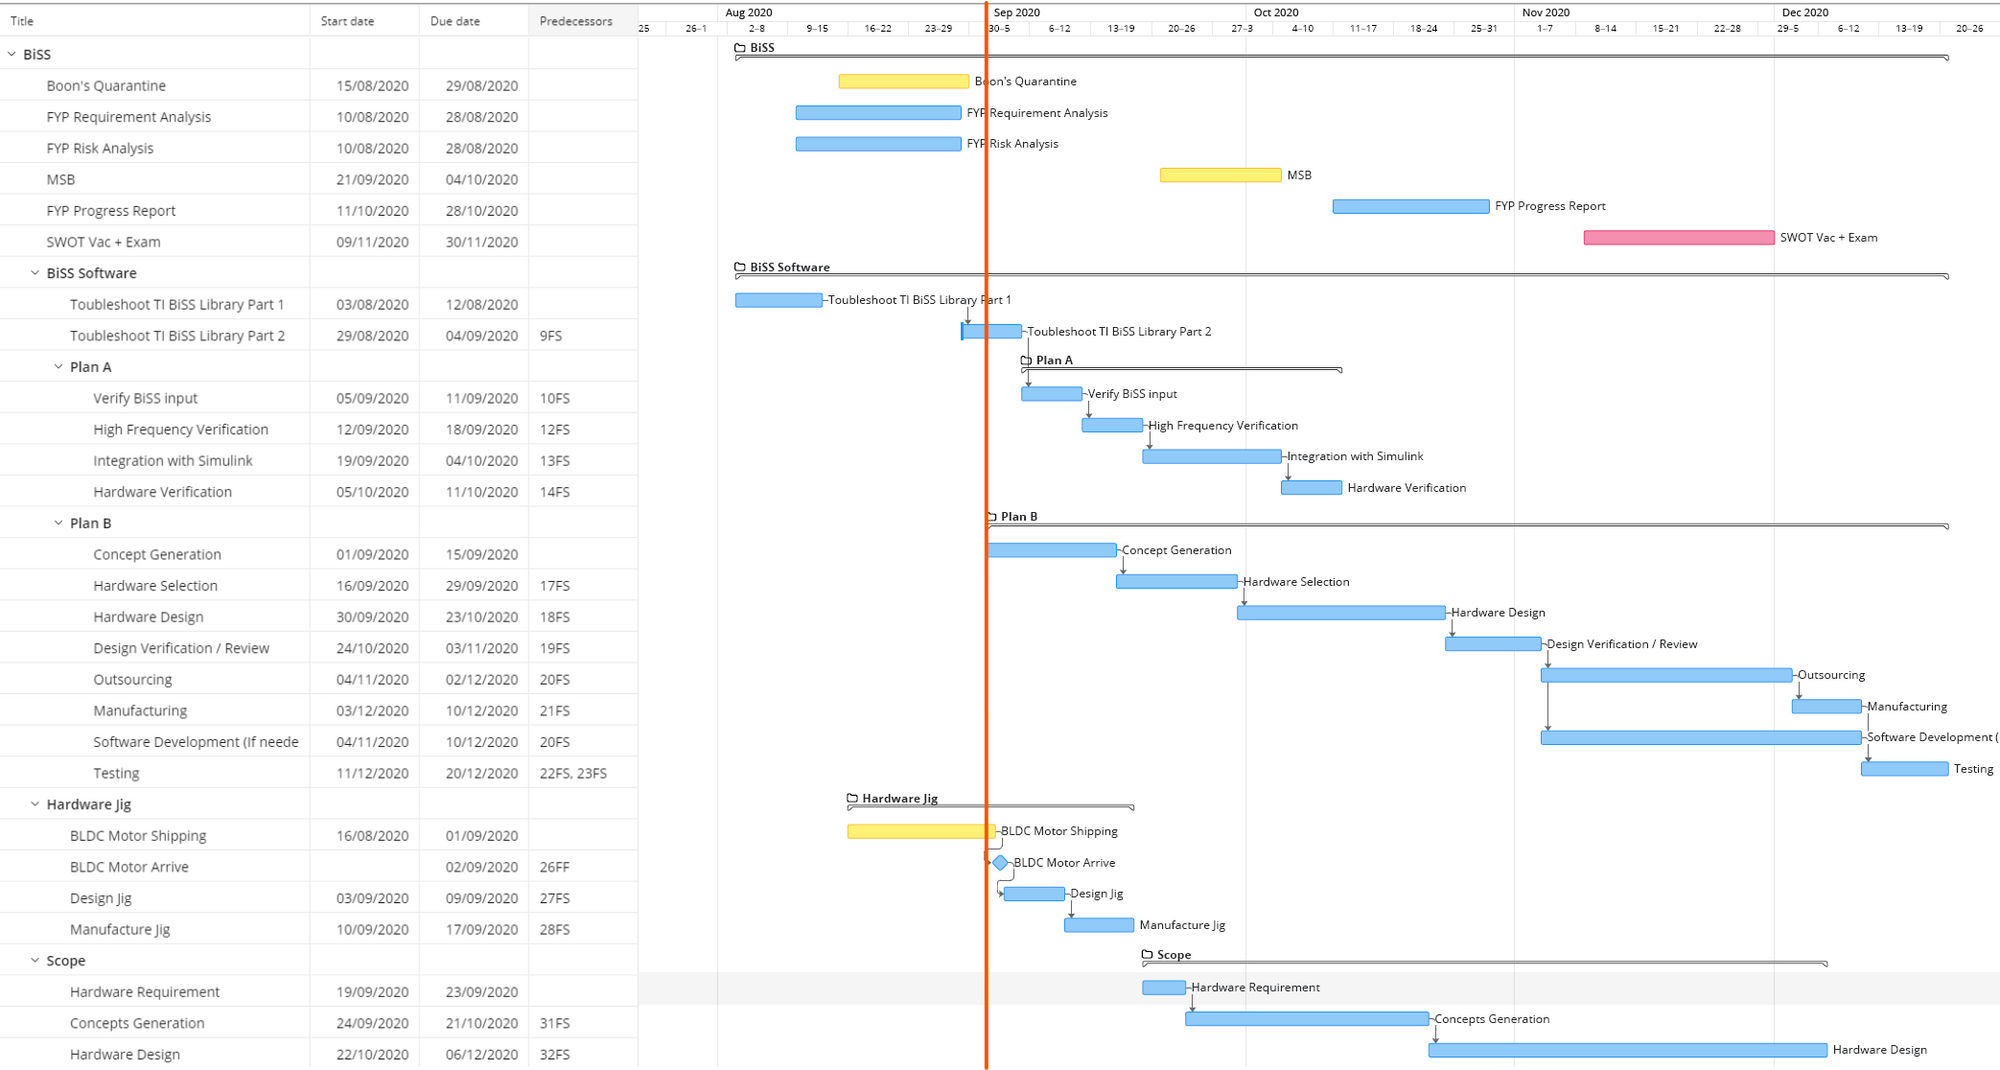Click the BiSS folder icon in the chart
2000x1070 pixels.
[740, 48]
